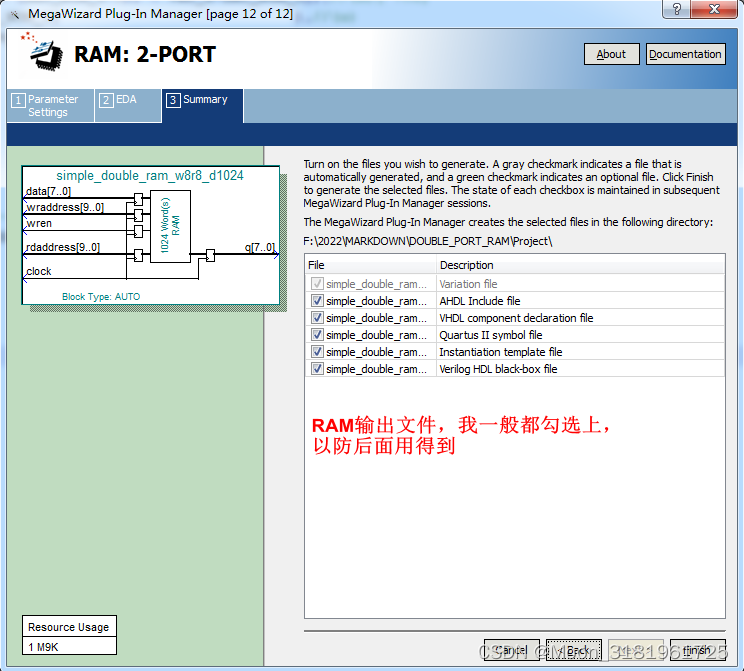Click the About button
The width and height of the screenshot is (744, 671).
click(x=611, y=54)
